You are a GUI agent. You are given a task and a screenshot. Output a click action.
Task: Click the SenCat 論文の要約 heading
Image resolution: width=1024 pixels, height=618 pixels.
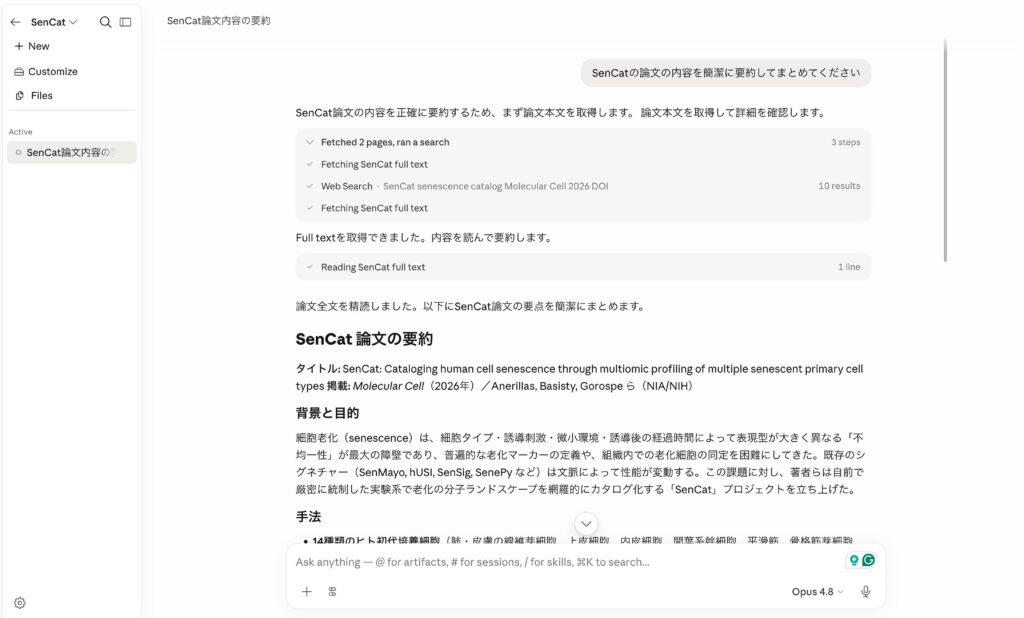coord(364,339)
